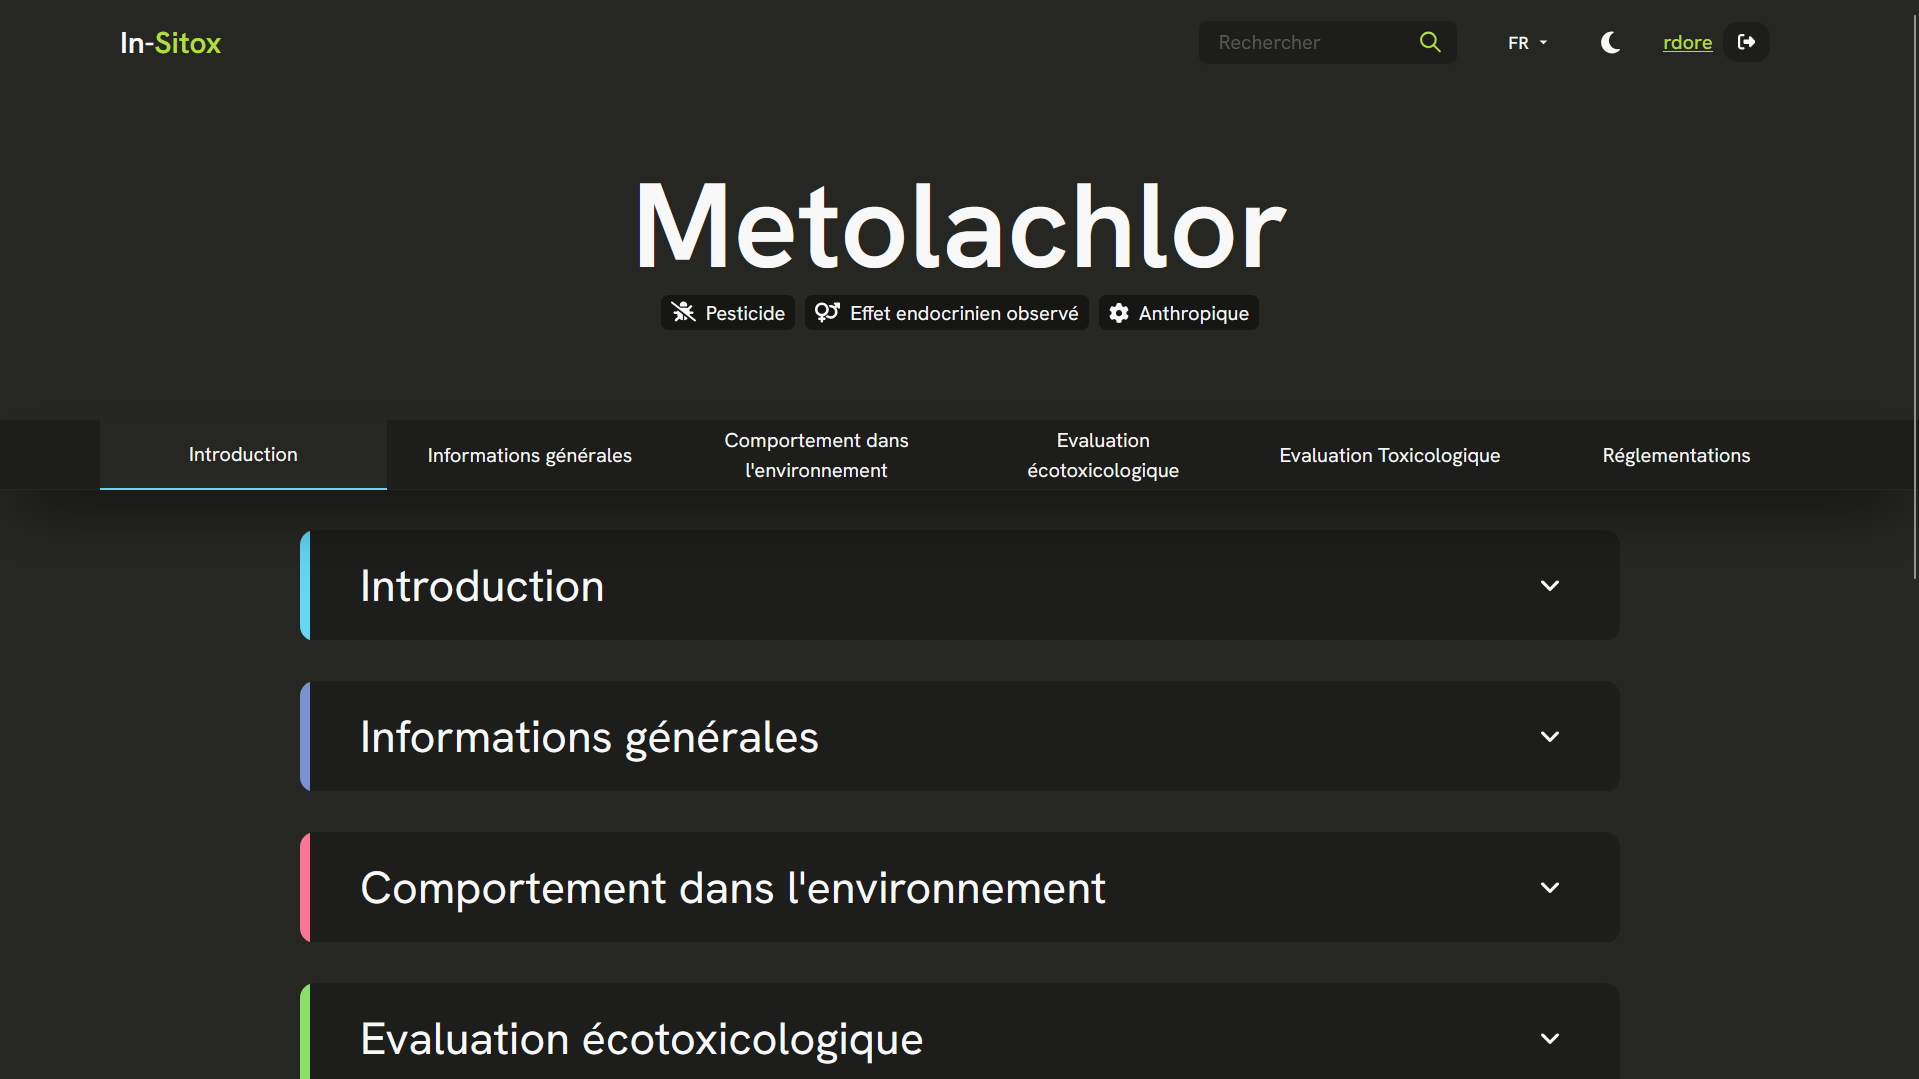
Task: Click the Pesticide badge button
Action: 727,312
